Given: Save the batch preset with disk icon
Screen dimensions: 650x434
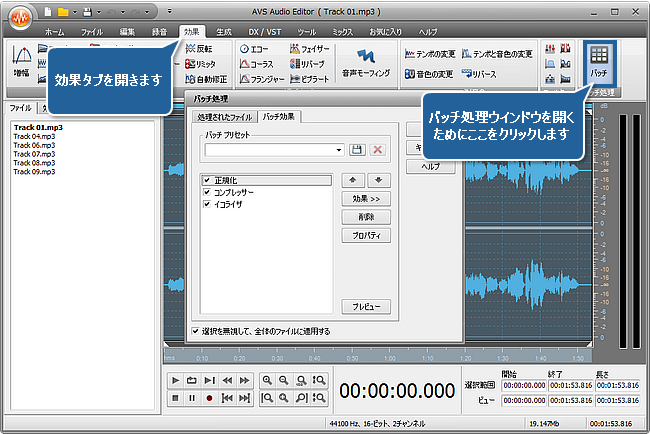Looking at the screenshot, I should 357,149.
